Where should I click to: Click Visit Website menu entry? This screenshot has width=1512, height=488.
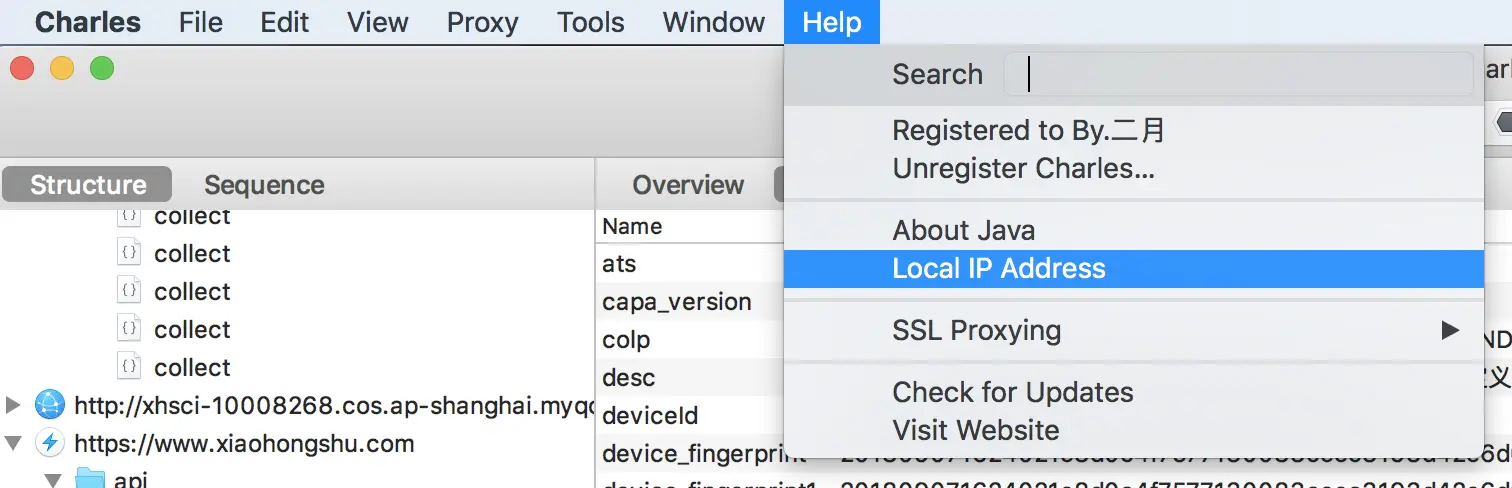[975, 430]
